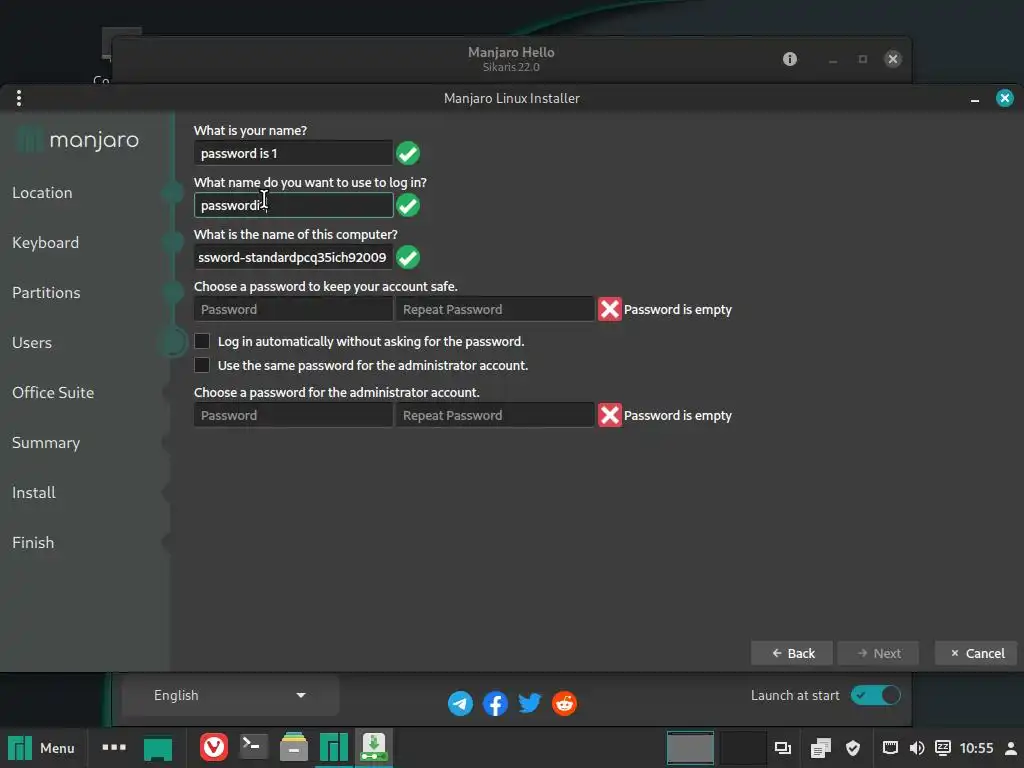Select the first workspace in pager

(690, 748)
